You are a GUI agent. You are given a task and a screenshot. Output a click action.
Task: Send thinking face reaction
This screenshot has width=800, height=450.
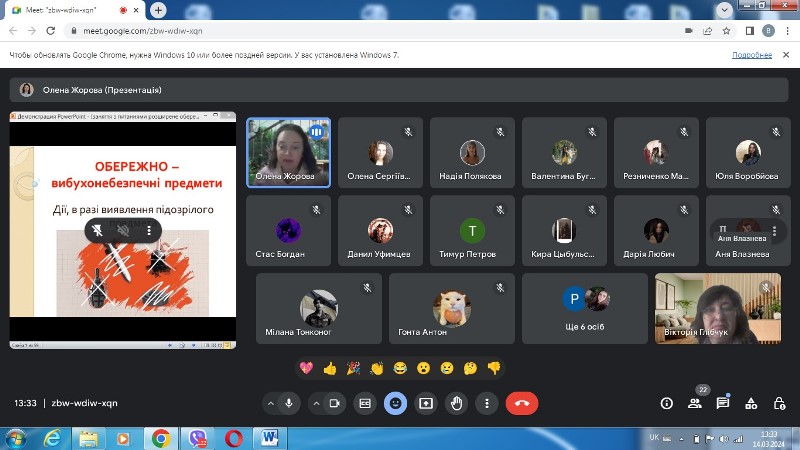(x=470, y=368)
